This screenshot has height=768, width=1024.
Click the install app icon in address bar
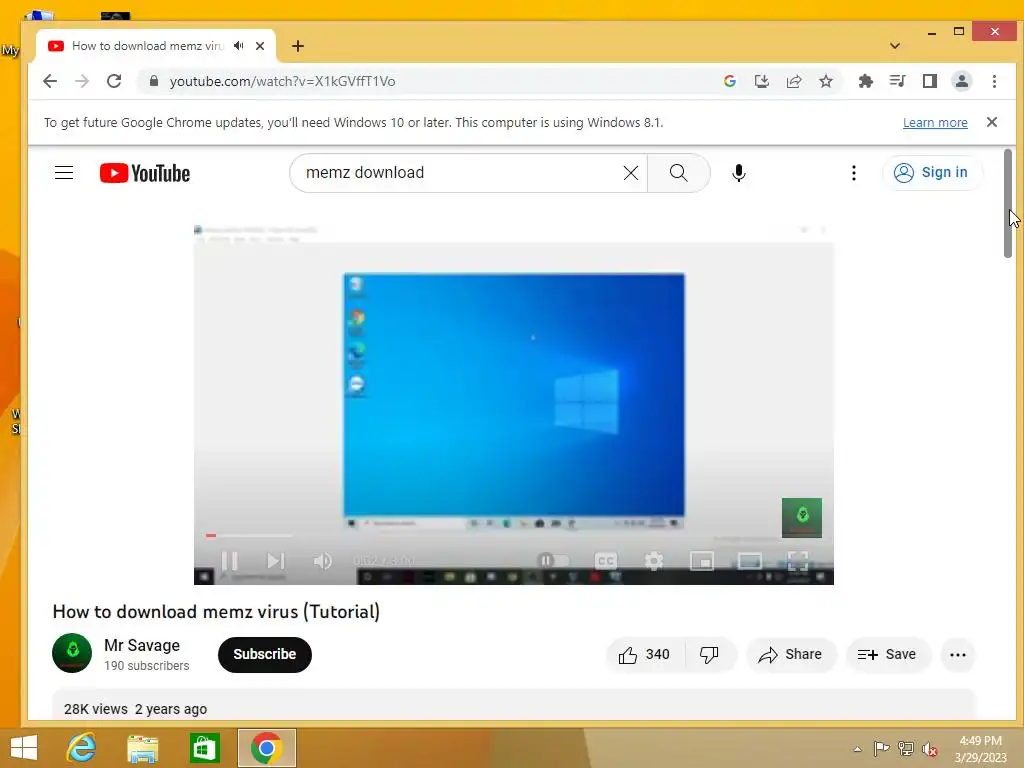tap(761, 81)
